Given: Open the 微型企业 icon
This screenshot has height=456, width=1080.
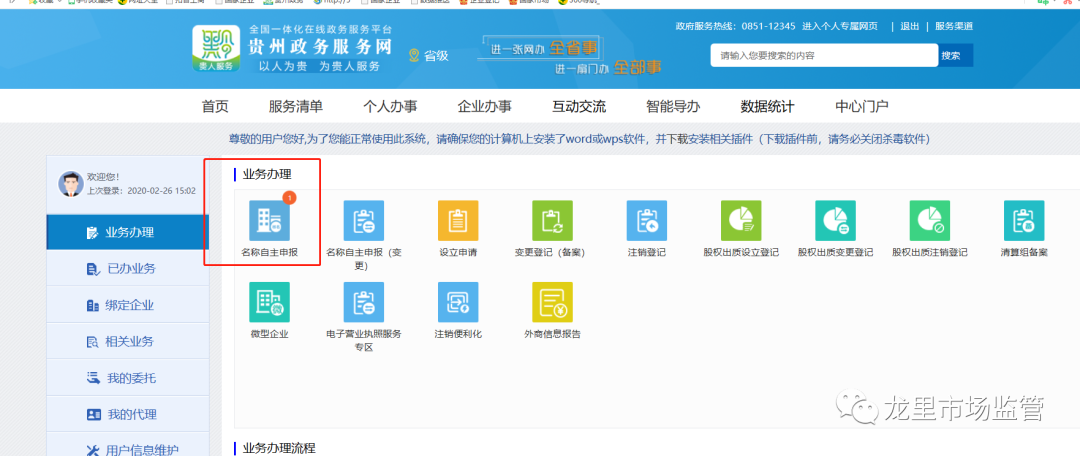Looking at the screenshot, I should (x=269, y=302).
